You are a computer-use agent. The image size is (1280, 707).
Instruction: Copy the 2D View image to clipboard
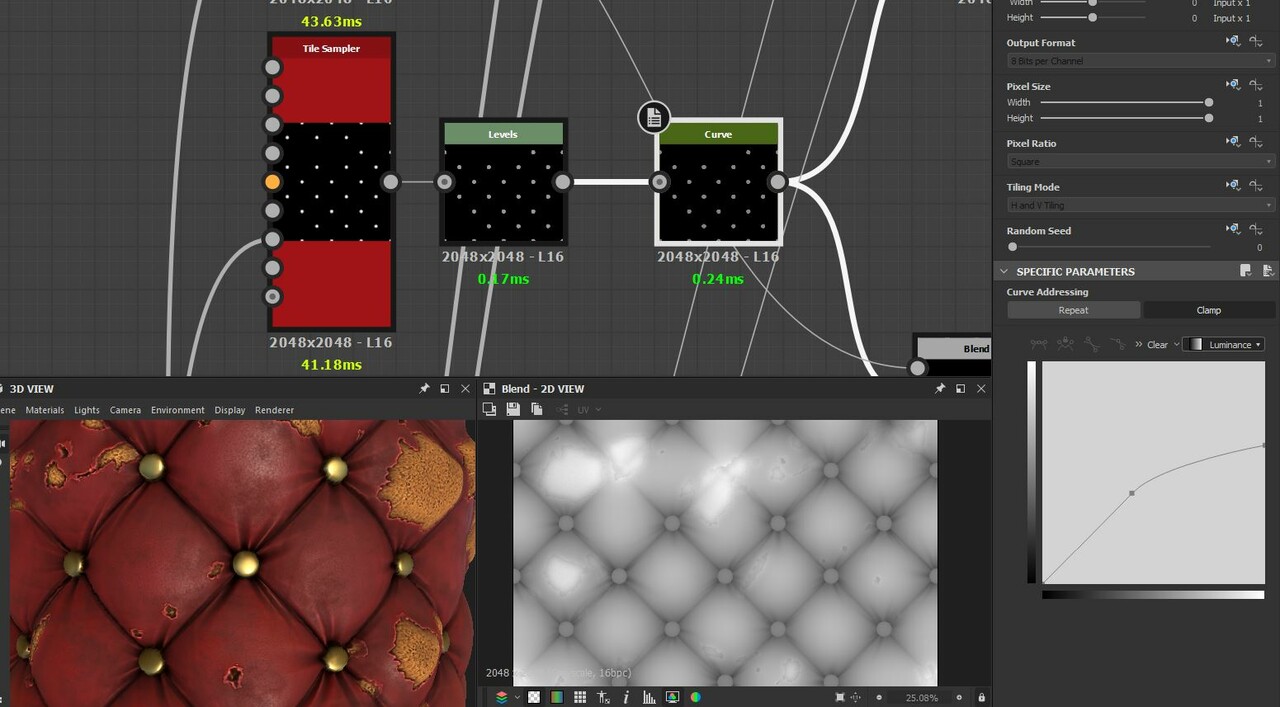[x=536, y=409]
